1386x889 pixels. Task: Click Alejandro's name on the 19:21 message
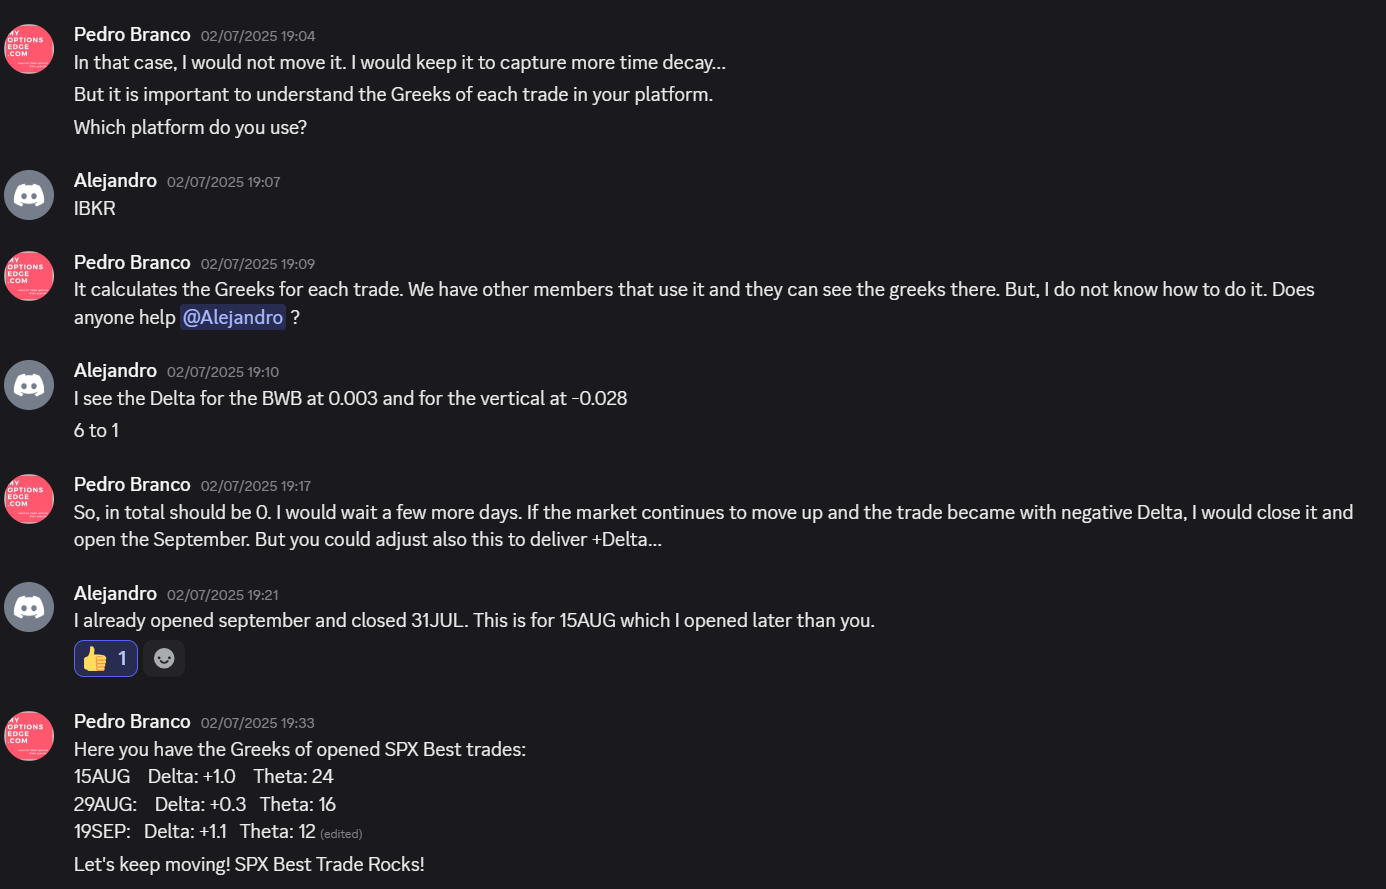[115, 594]
